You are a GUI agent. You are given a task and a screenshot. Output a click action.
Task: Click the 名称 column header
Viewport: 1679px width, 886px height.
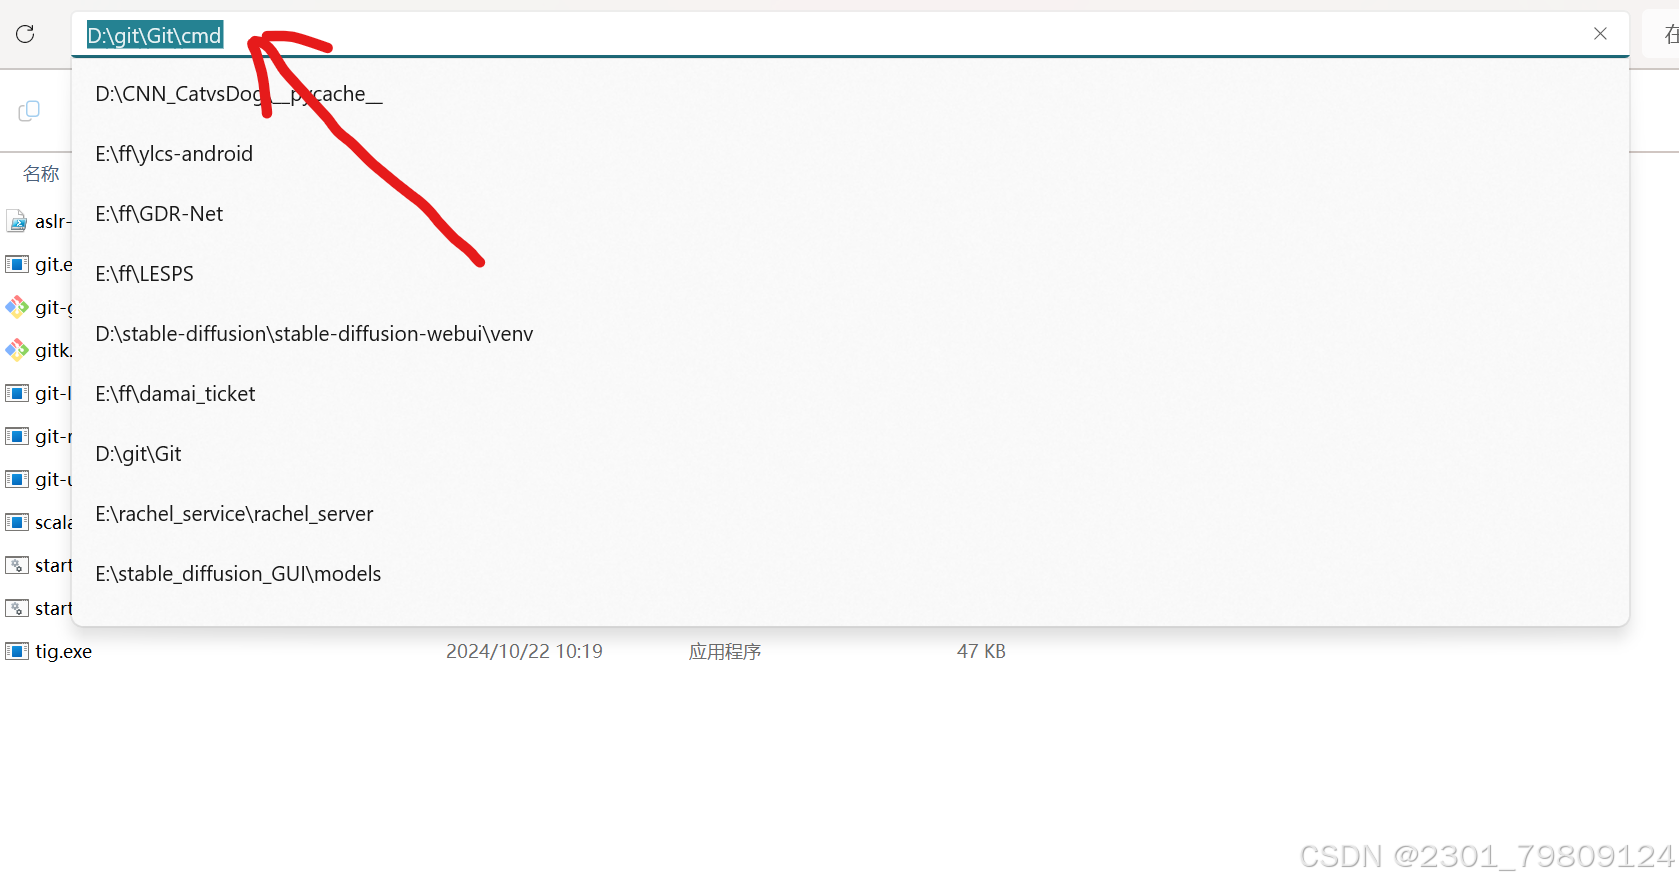click(41, 174)
